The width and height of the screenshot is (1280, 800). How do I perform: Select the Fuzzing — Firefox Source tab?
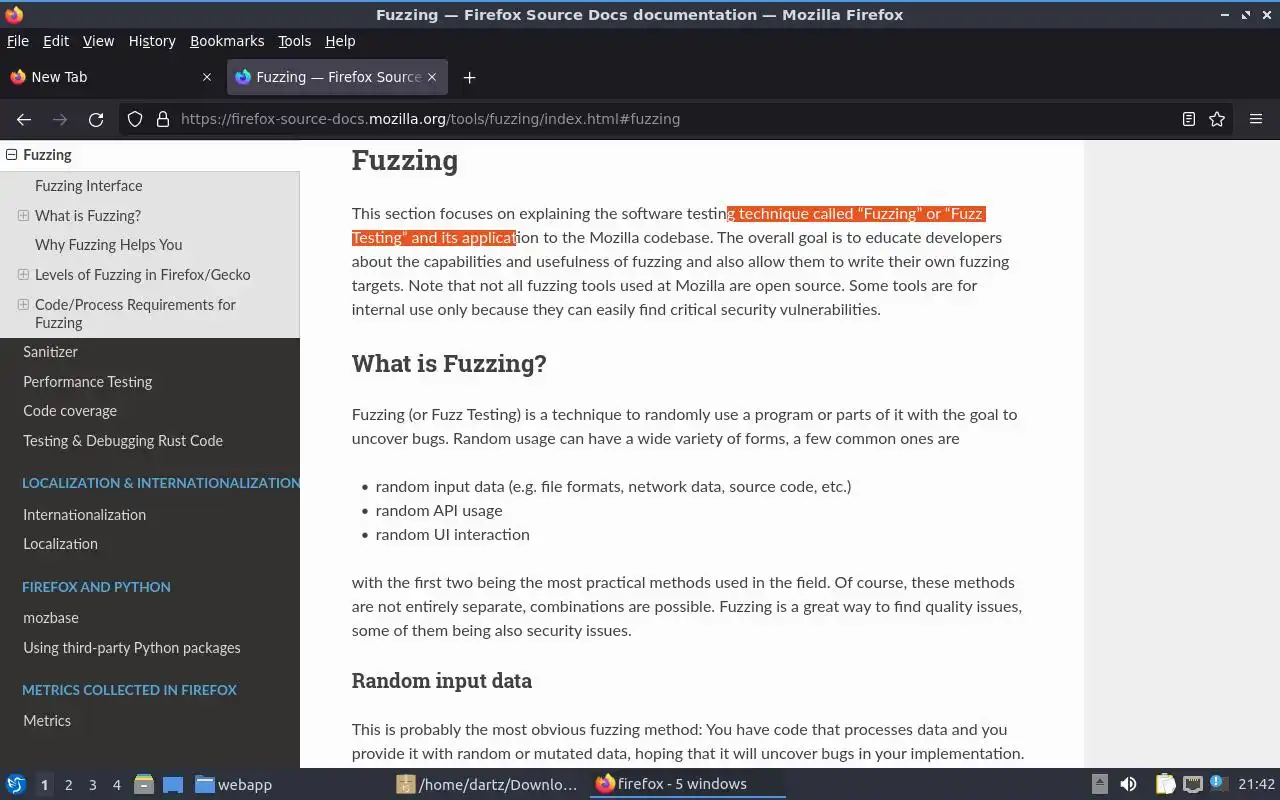[338, 77]
